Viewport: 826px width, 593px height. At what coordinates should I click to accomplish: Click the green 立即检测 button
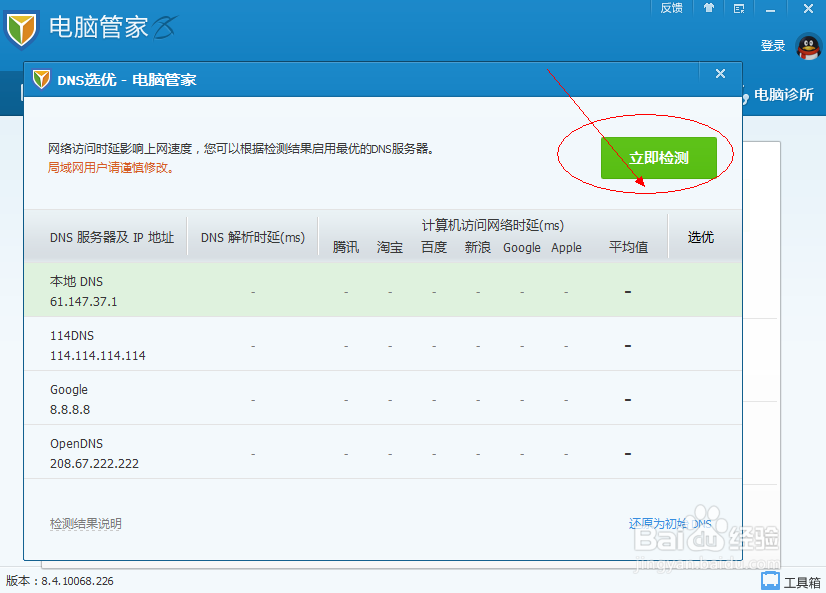[658, 157]
